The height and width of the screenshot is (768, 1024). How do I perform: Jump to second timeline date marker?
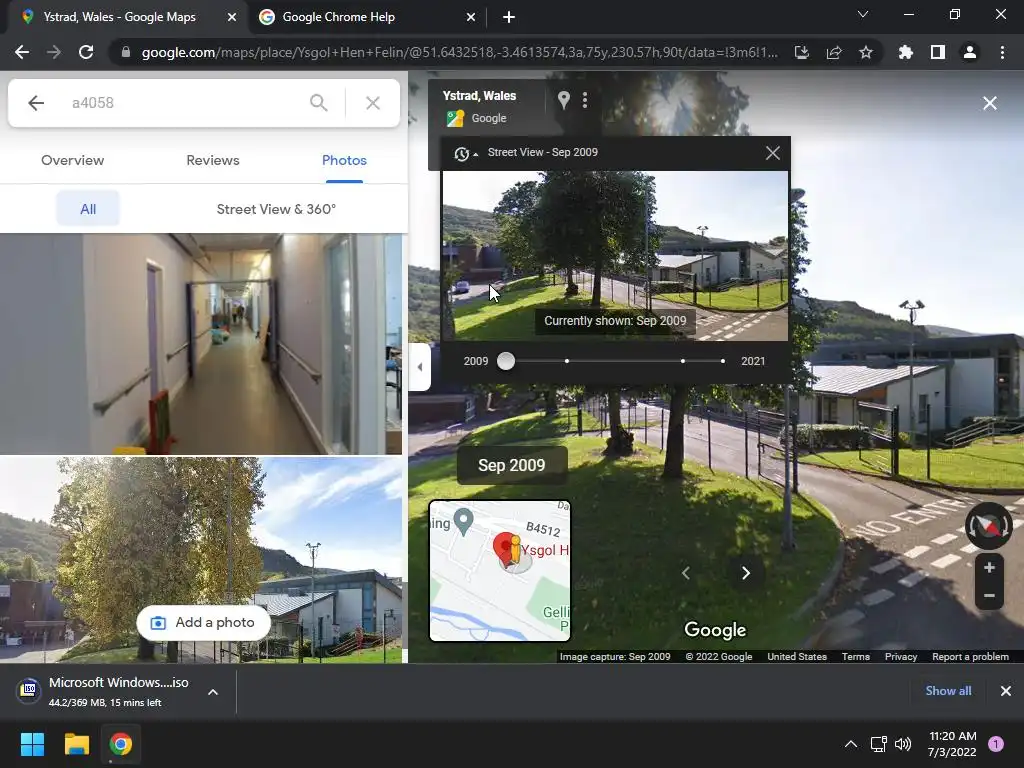[x=567, y=360]
